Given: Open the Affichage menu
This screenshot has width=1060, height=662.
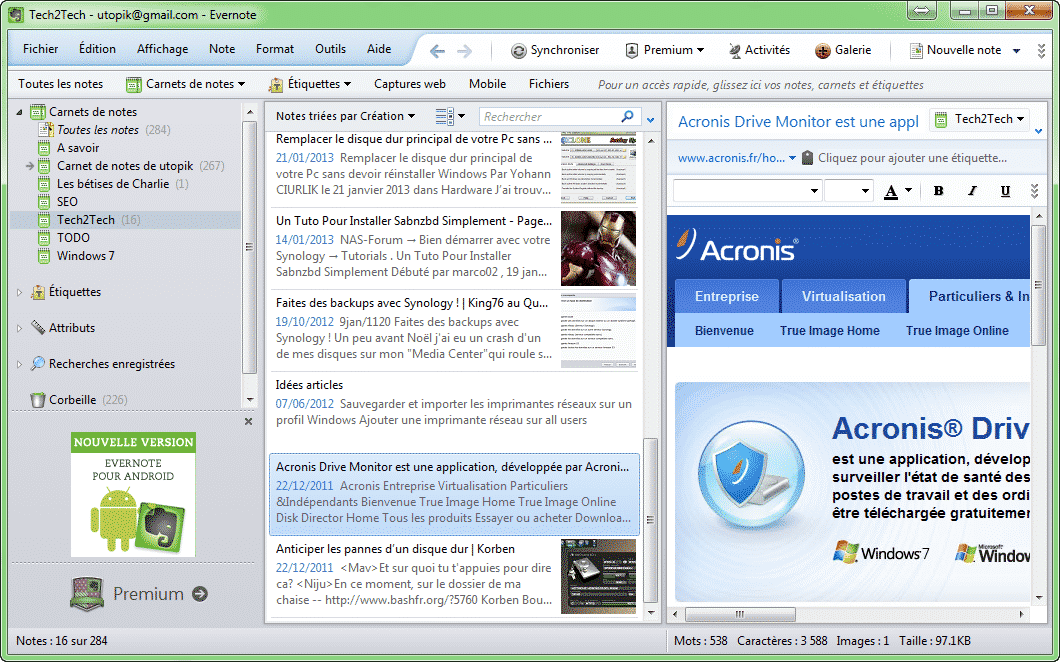Looking at the screenshot, I should pyautogui.click(x=162, y=49).
